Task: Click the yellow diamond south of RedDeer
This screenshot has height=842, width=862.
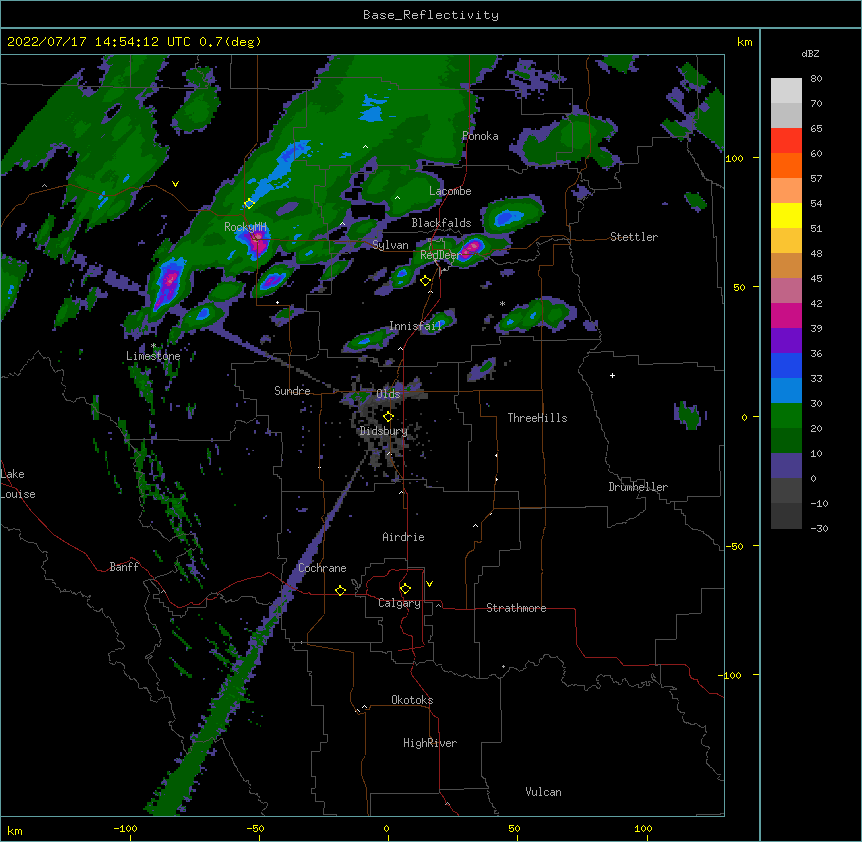Action: (425, 281)
